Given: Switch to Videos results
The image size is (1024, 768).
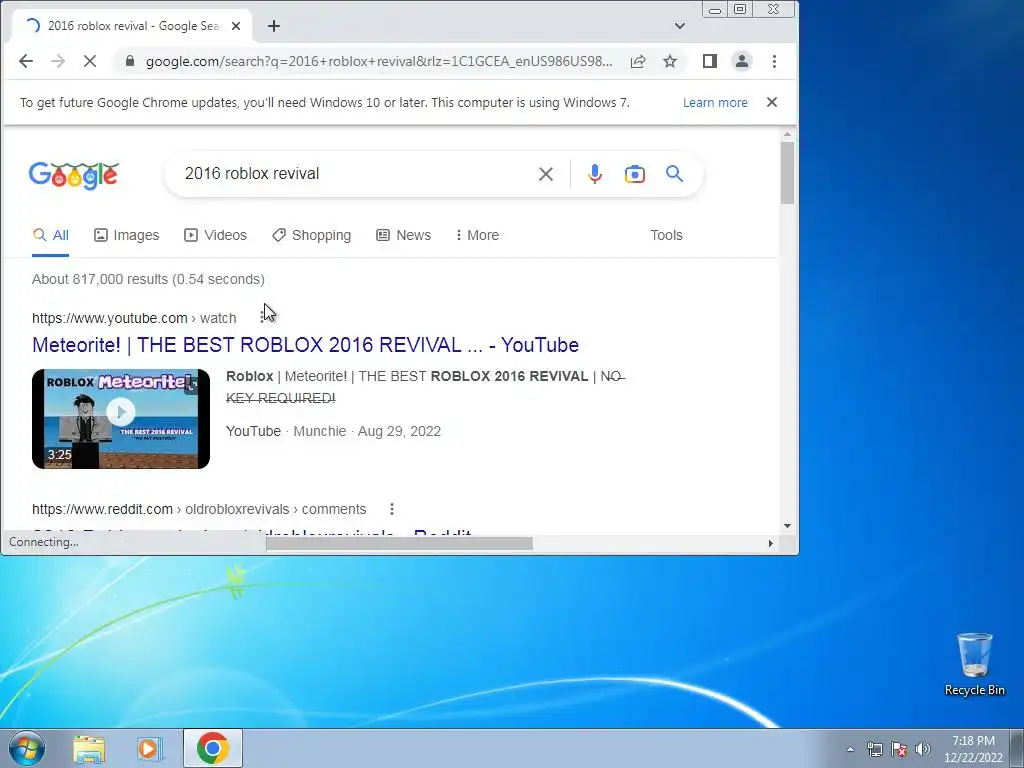Looking at the screenshot, I should tap(216, 235).
